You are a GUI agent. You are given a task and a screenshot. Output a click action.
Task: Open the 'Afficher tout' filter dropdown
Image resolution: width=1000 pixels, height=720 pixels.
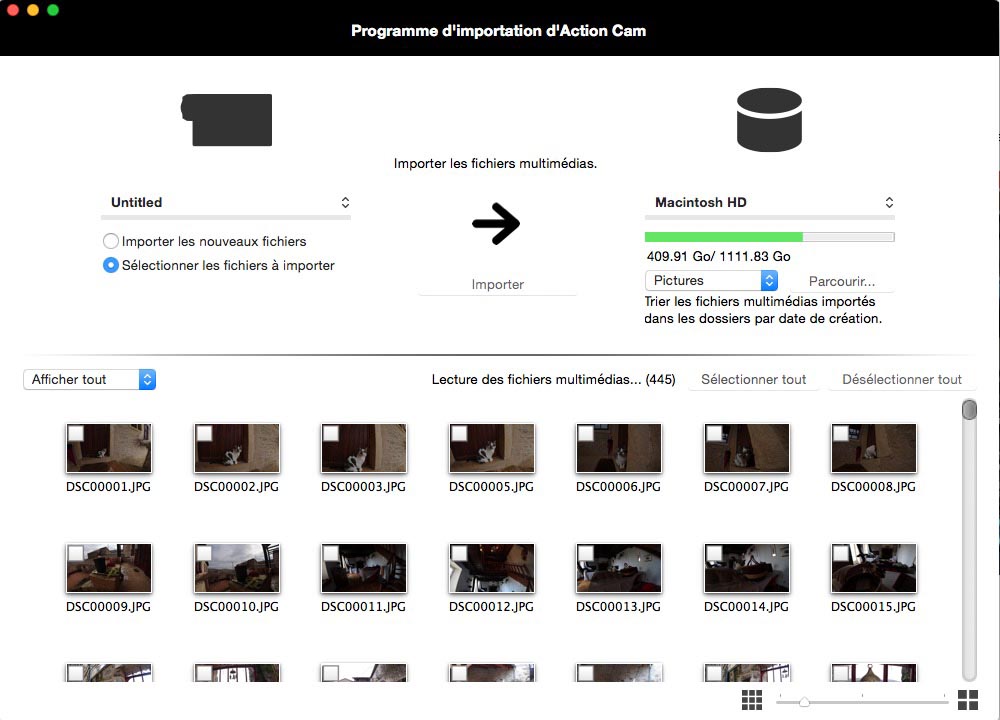coord(90,379)
